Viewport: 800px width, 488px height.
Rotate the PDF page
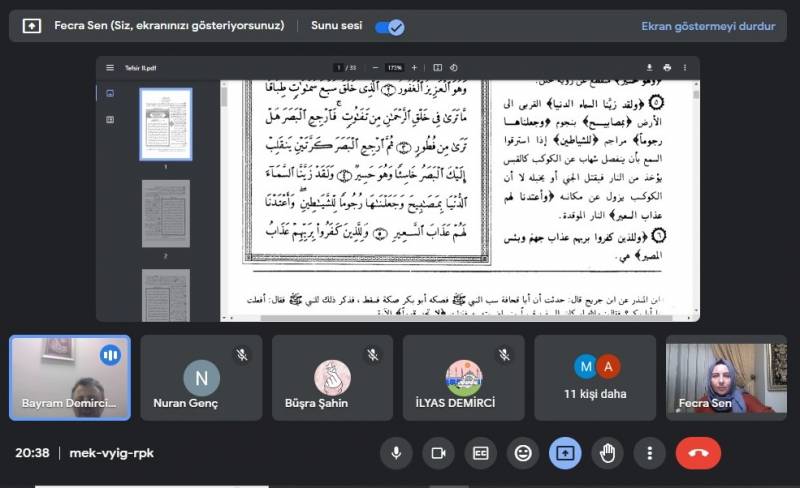pyautogui.click(x=454, y=67)
